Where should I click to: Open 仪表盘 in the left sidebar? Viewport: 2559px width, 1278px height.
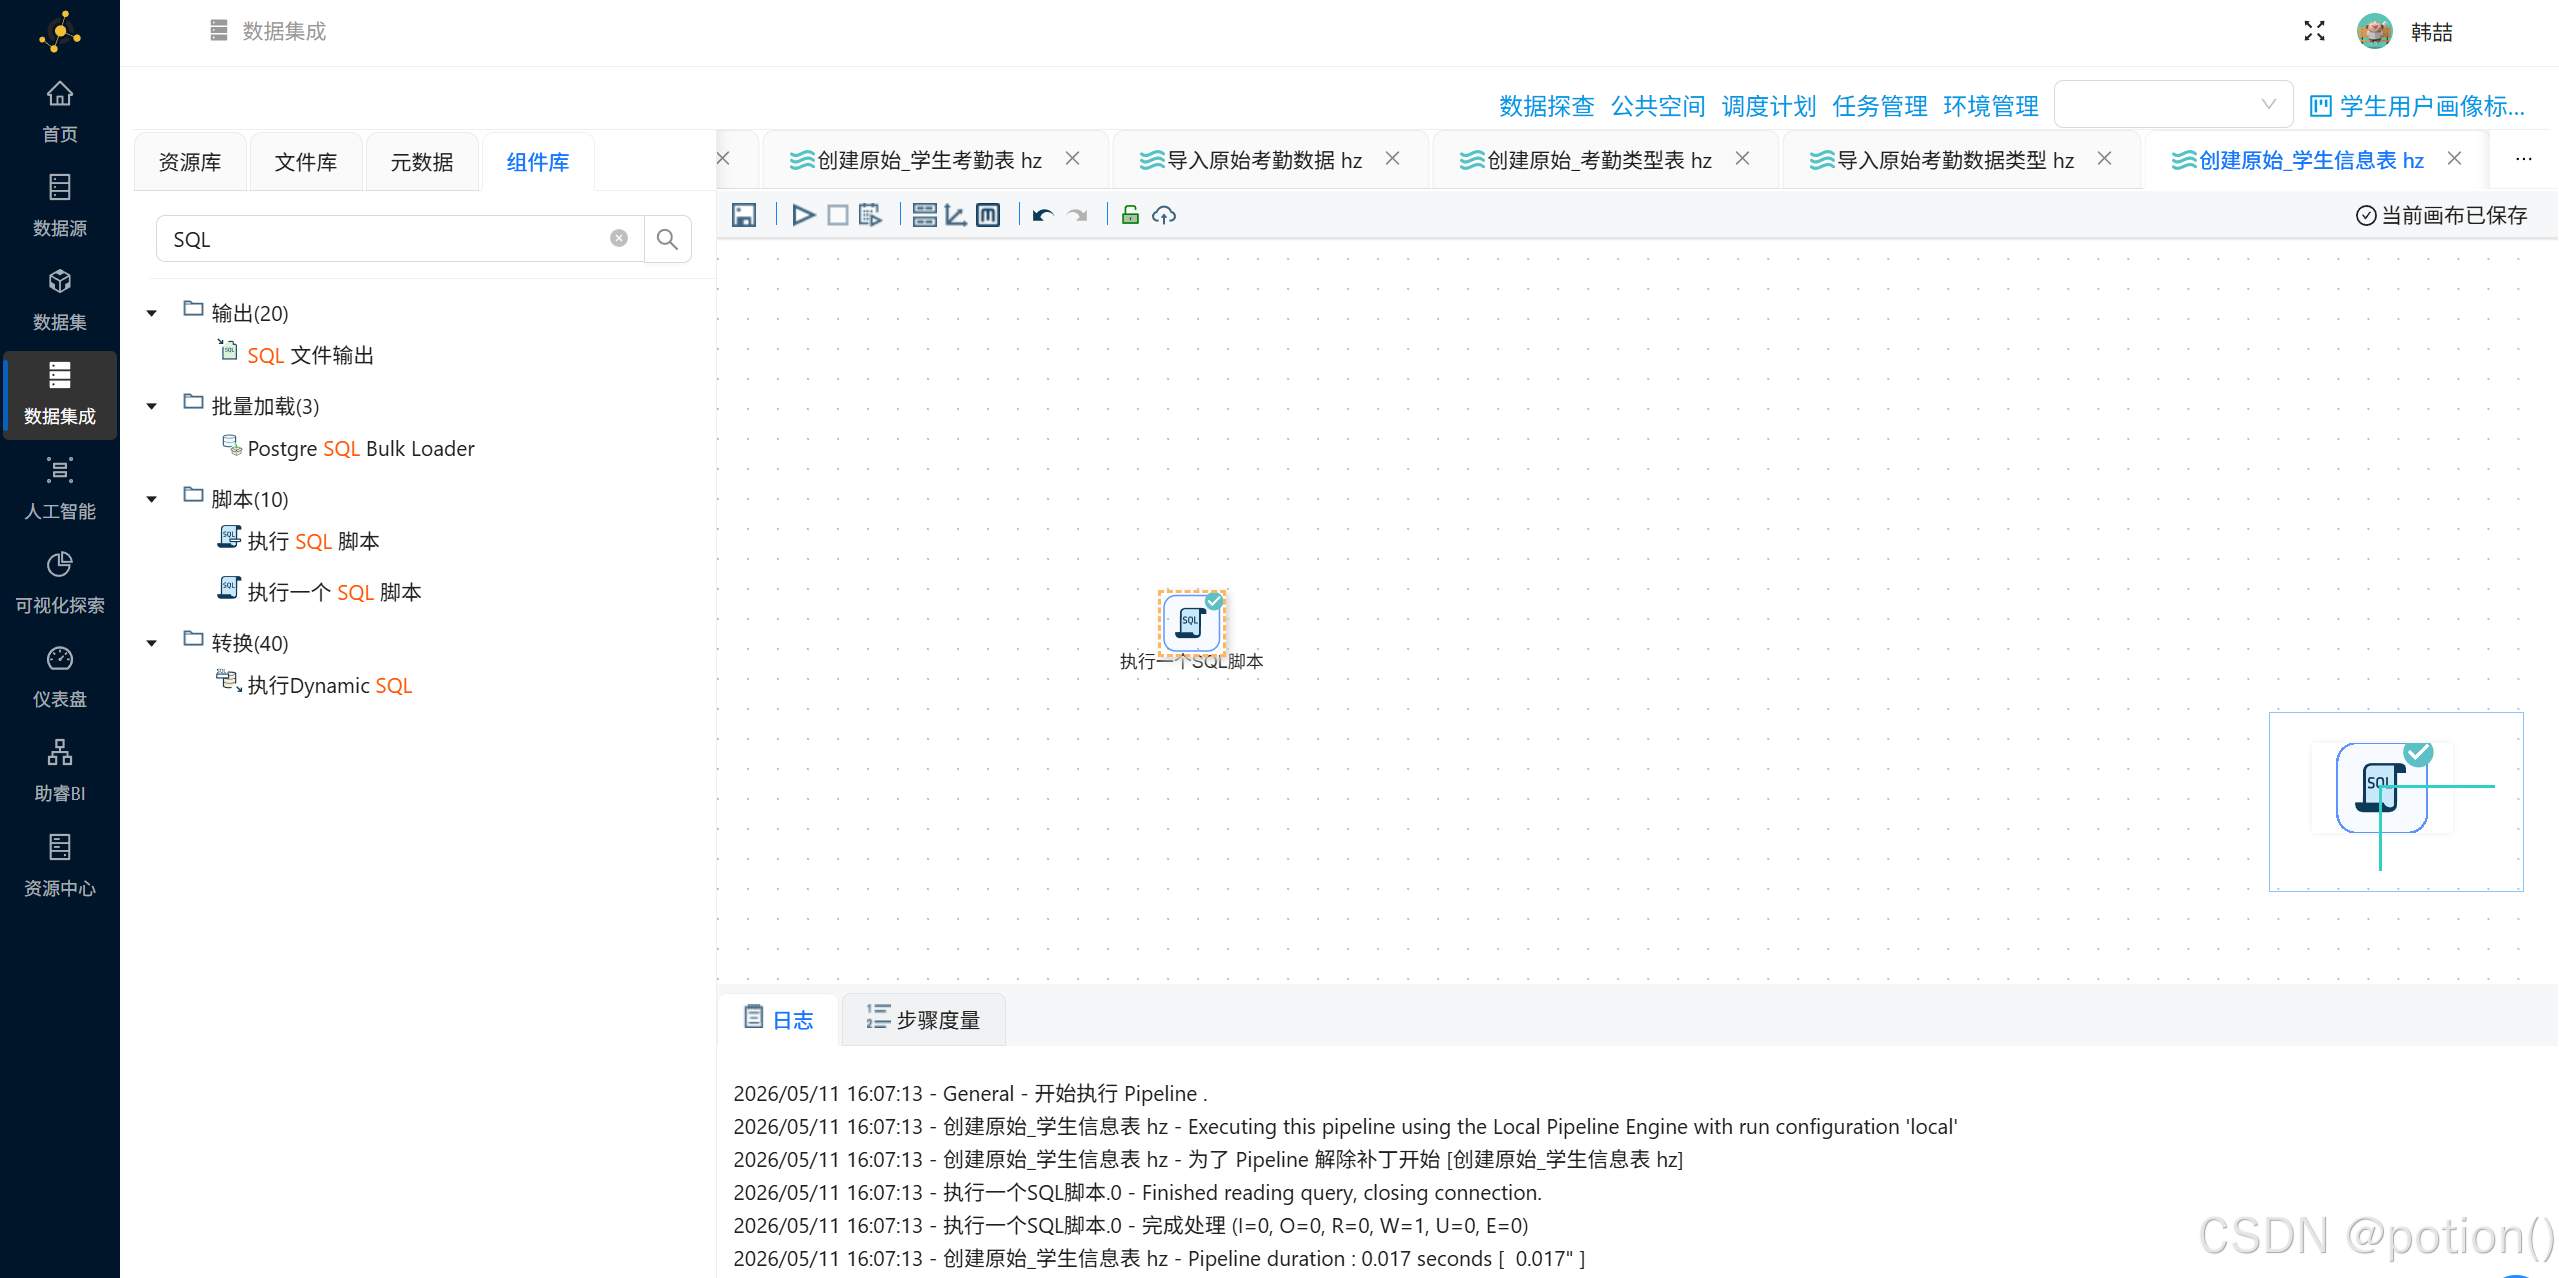(x=60, y=677)
